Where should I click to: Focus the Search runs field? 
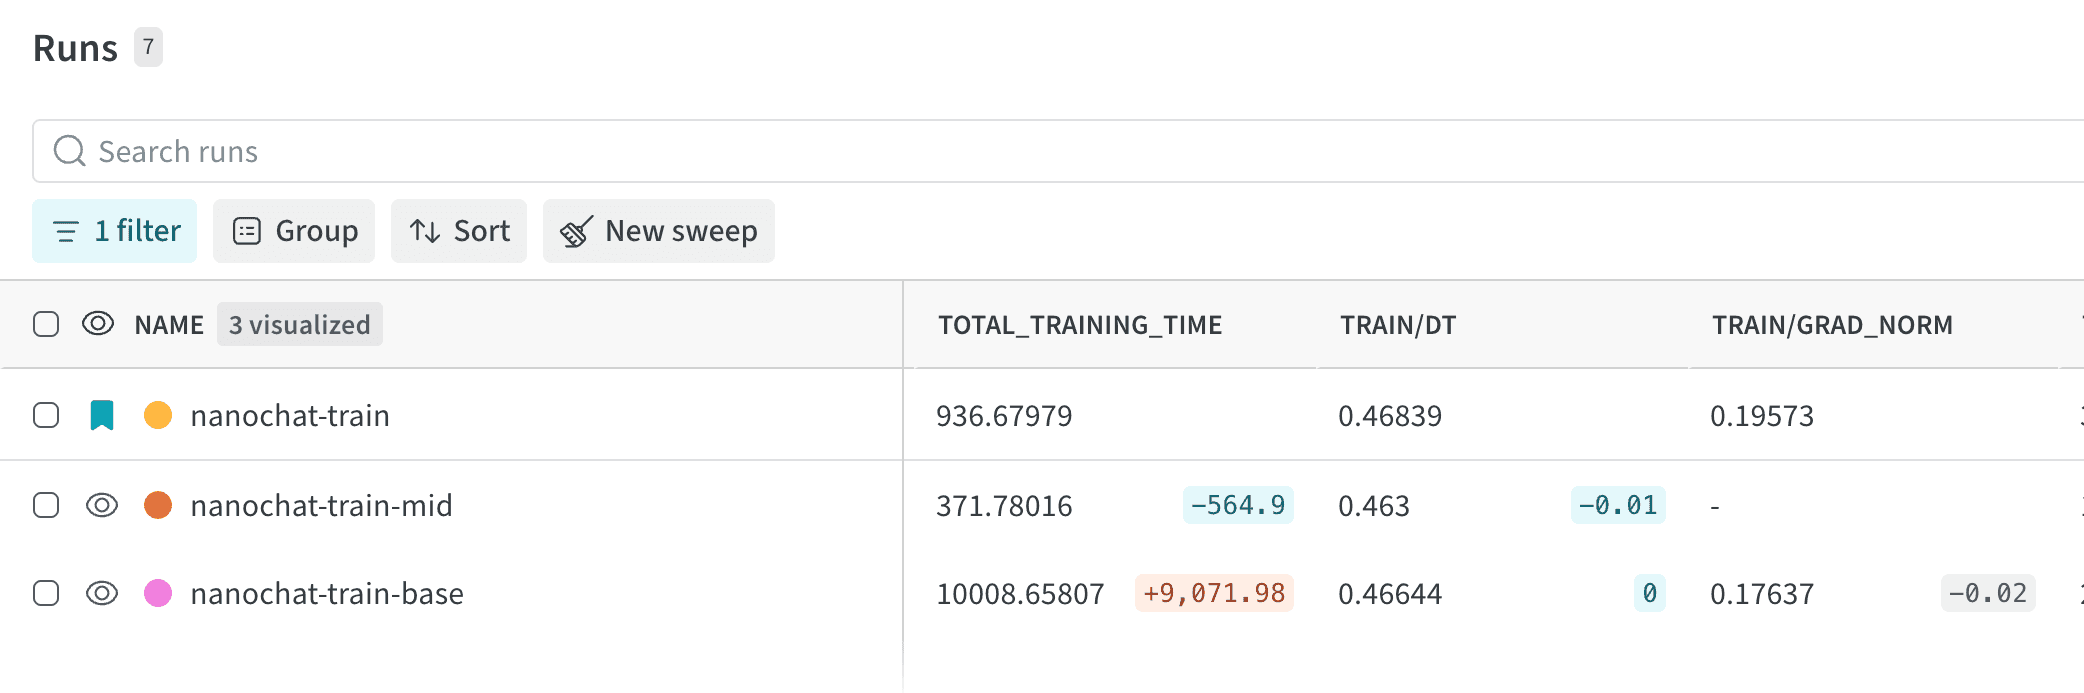(x=1060, y=151)
